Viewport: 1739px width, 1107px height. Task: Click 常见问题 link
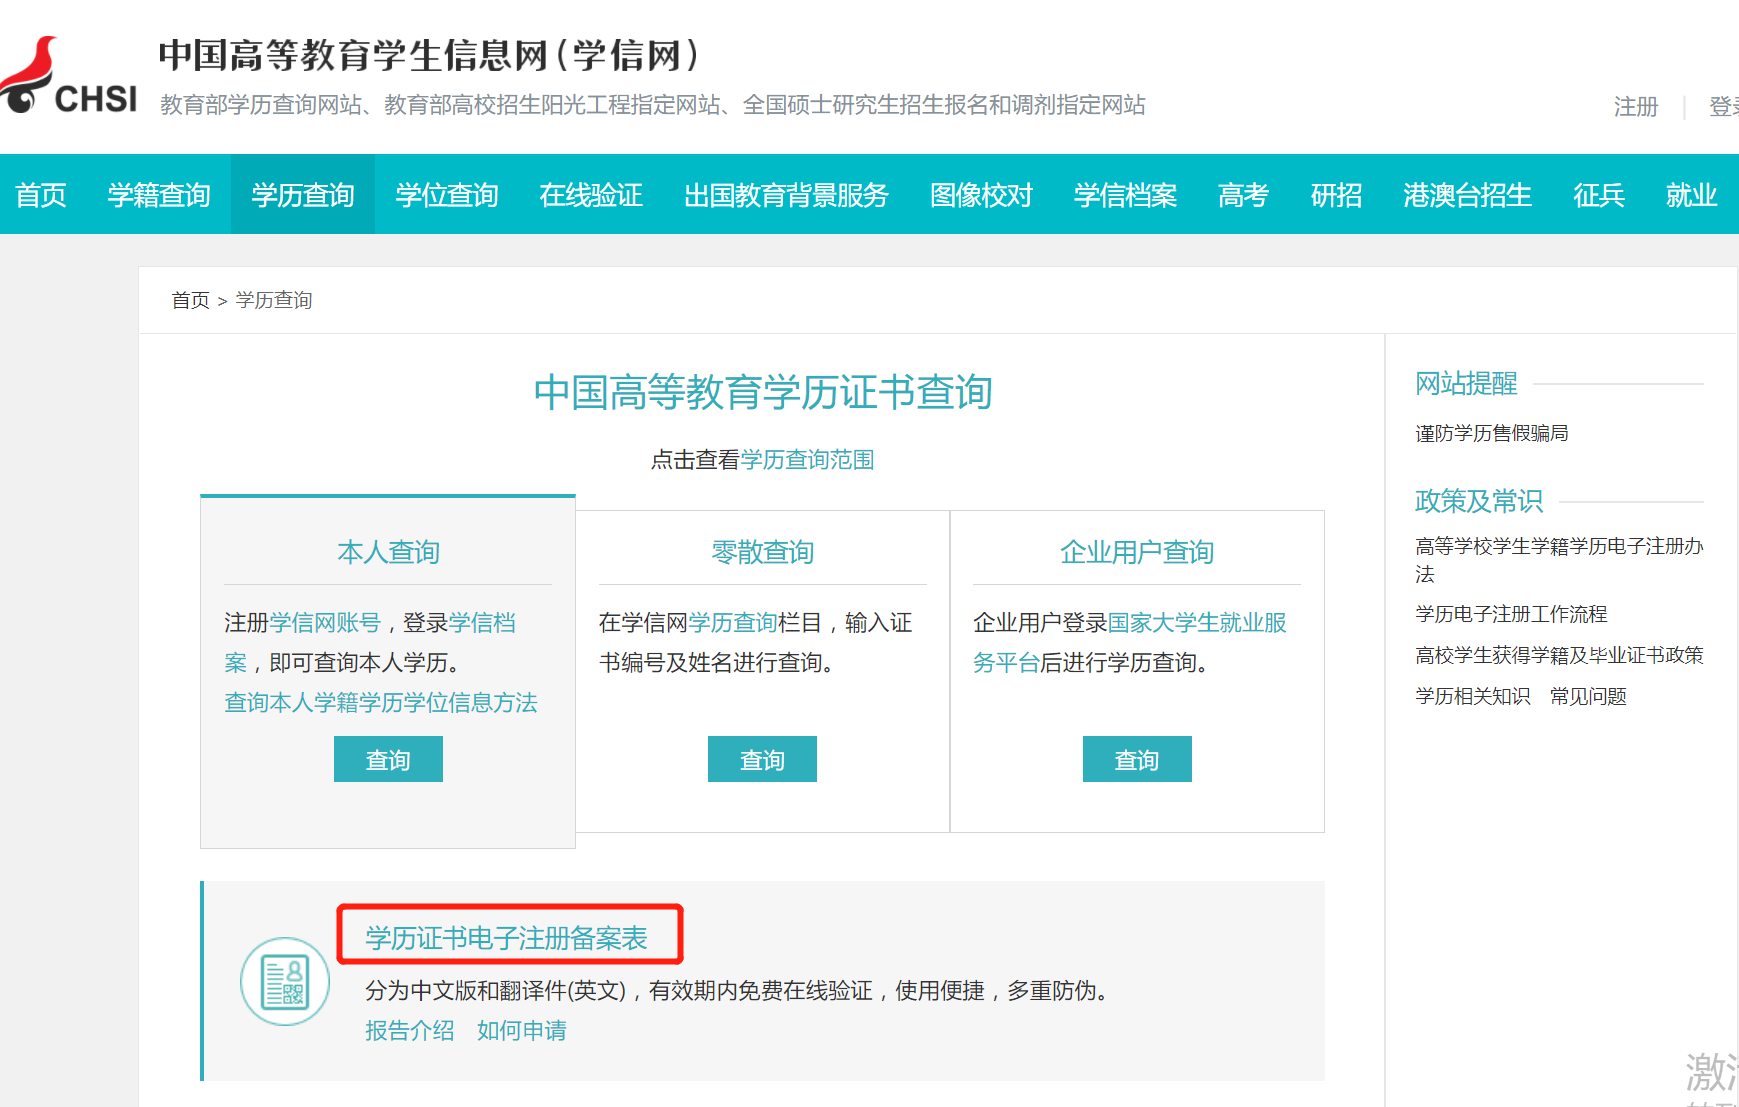pyautogui.click(x=1588, y=696)
